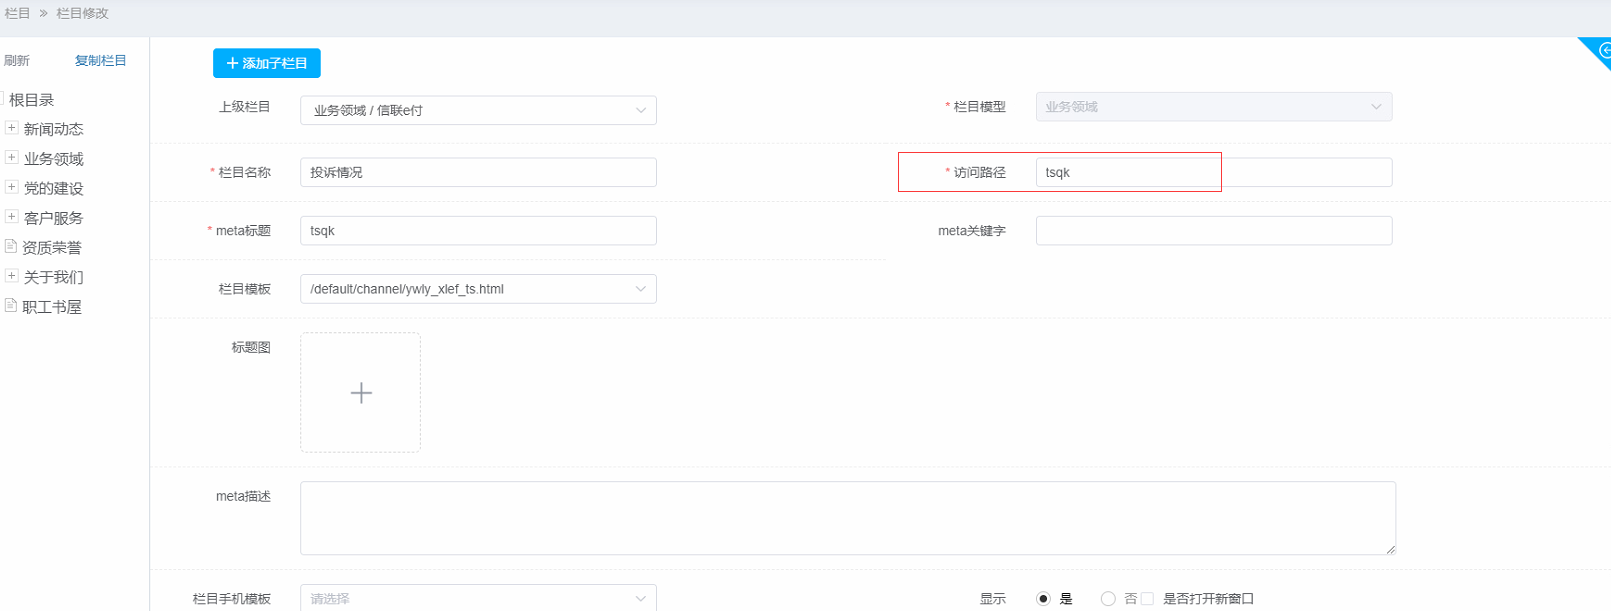Click the 复制栏目 link
Screen dimensions: 1611x611
click(101, 61)
